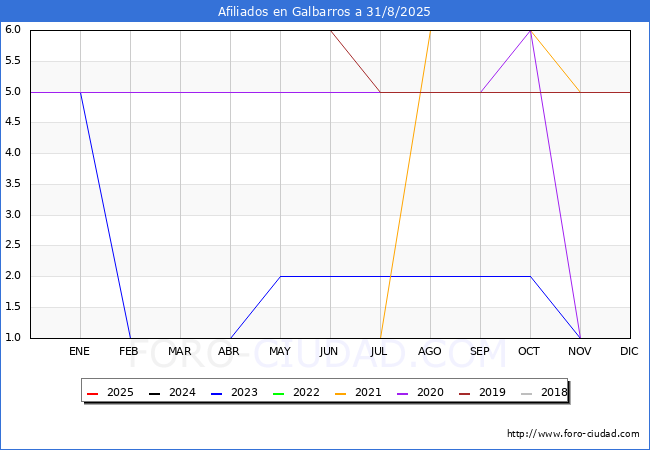Click the 6.0 y-axis value

coord(13,29)
